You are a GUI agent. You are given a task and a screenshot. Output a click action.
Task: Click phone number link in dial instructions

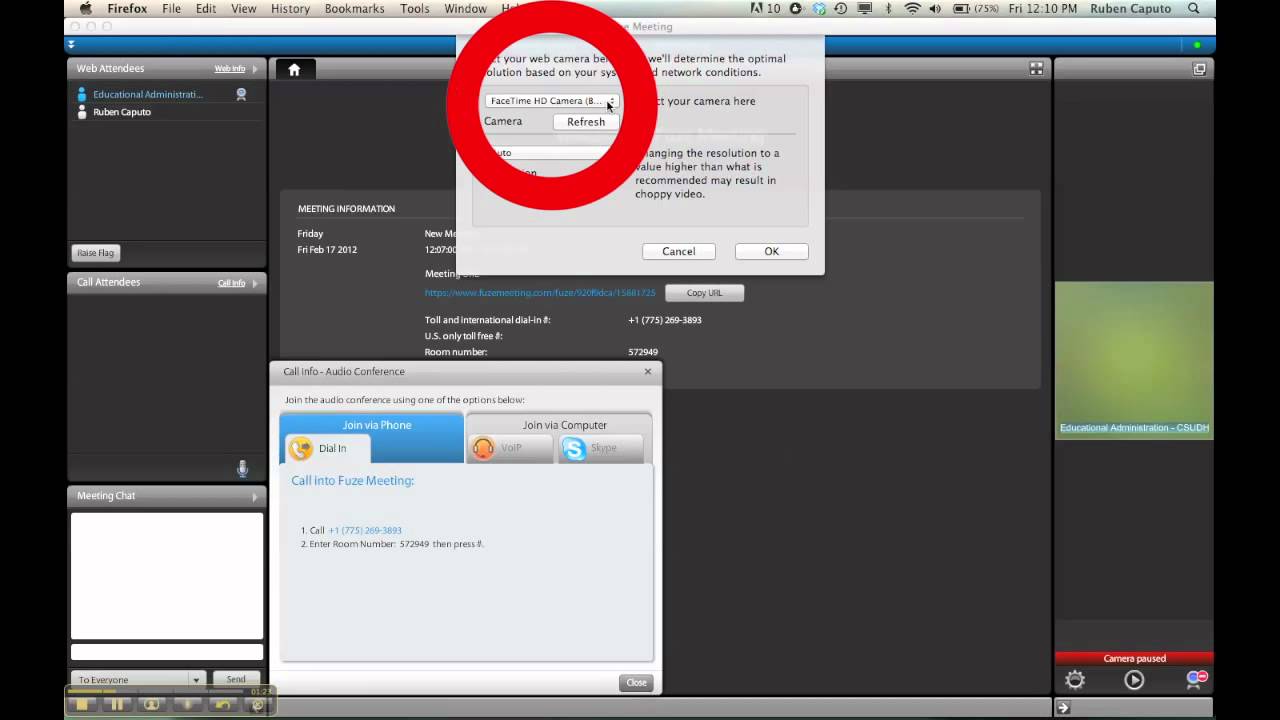tap(365, 530)
